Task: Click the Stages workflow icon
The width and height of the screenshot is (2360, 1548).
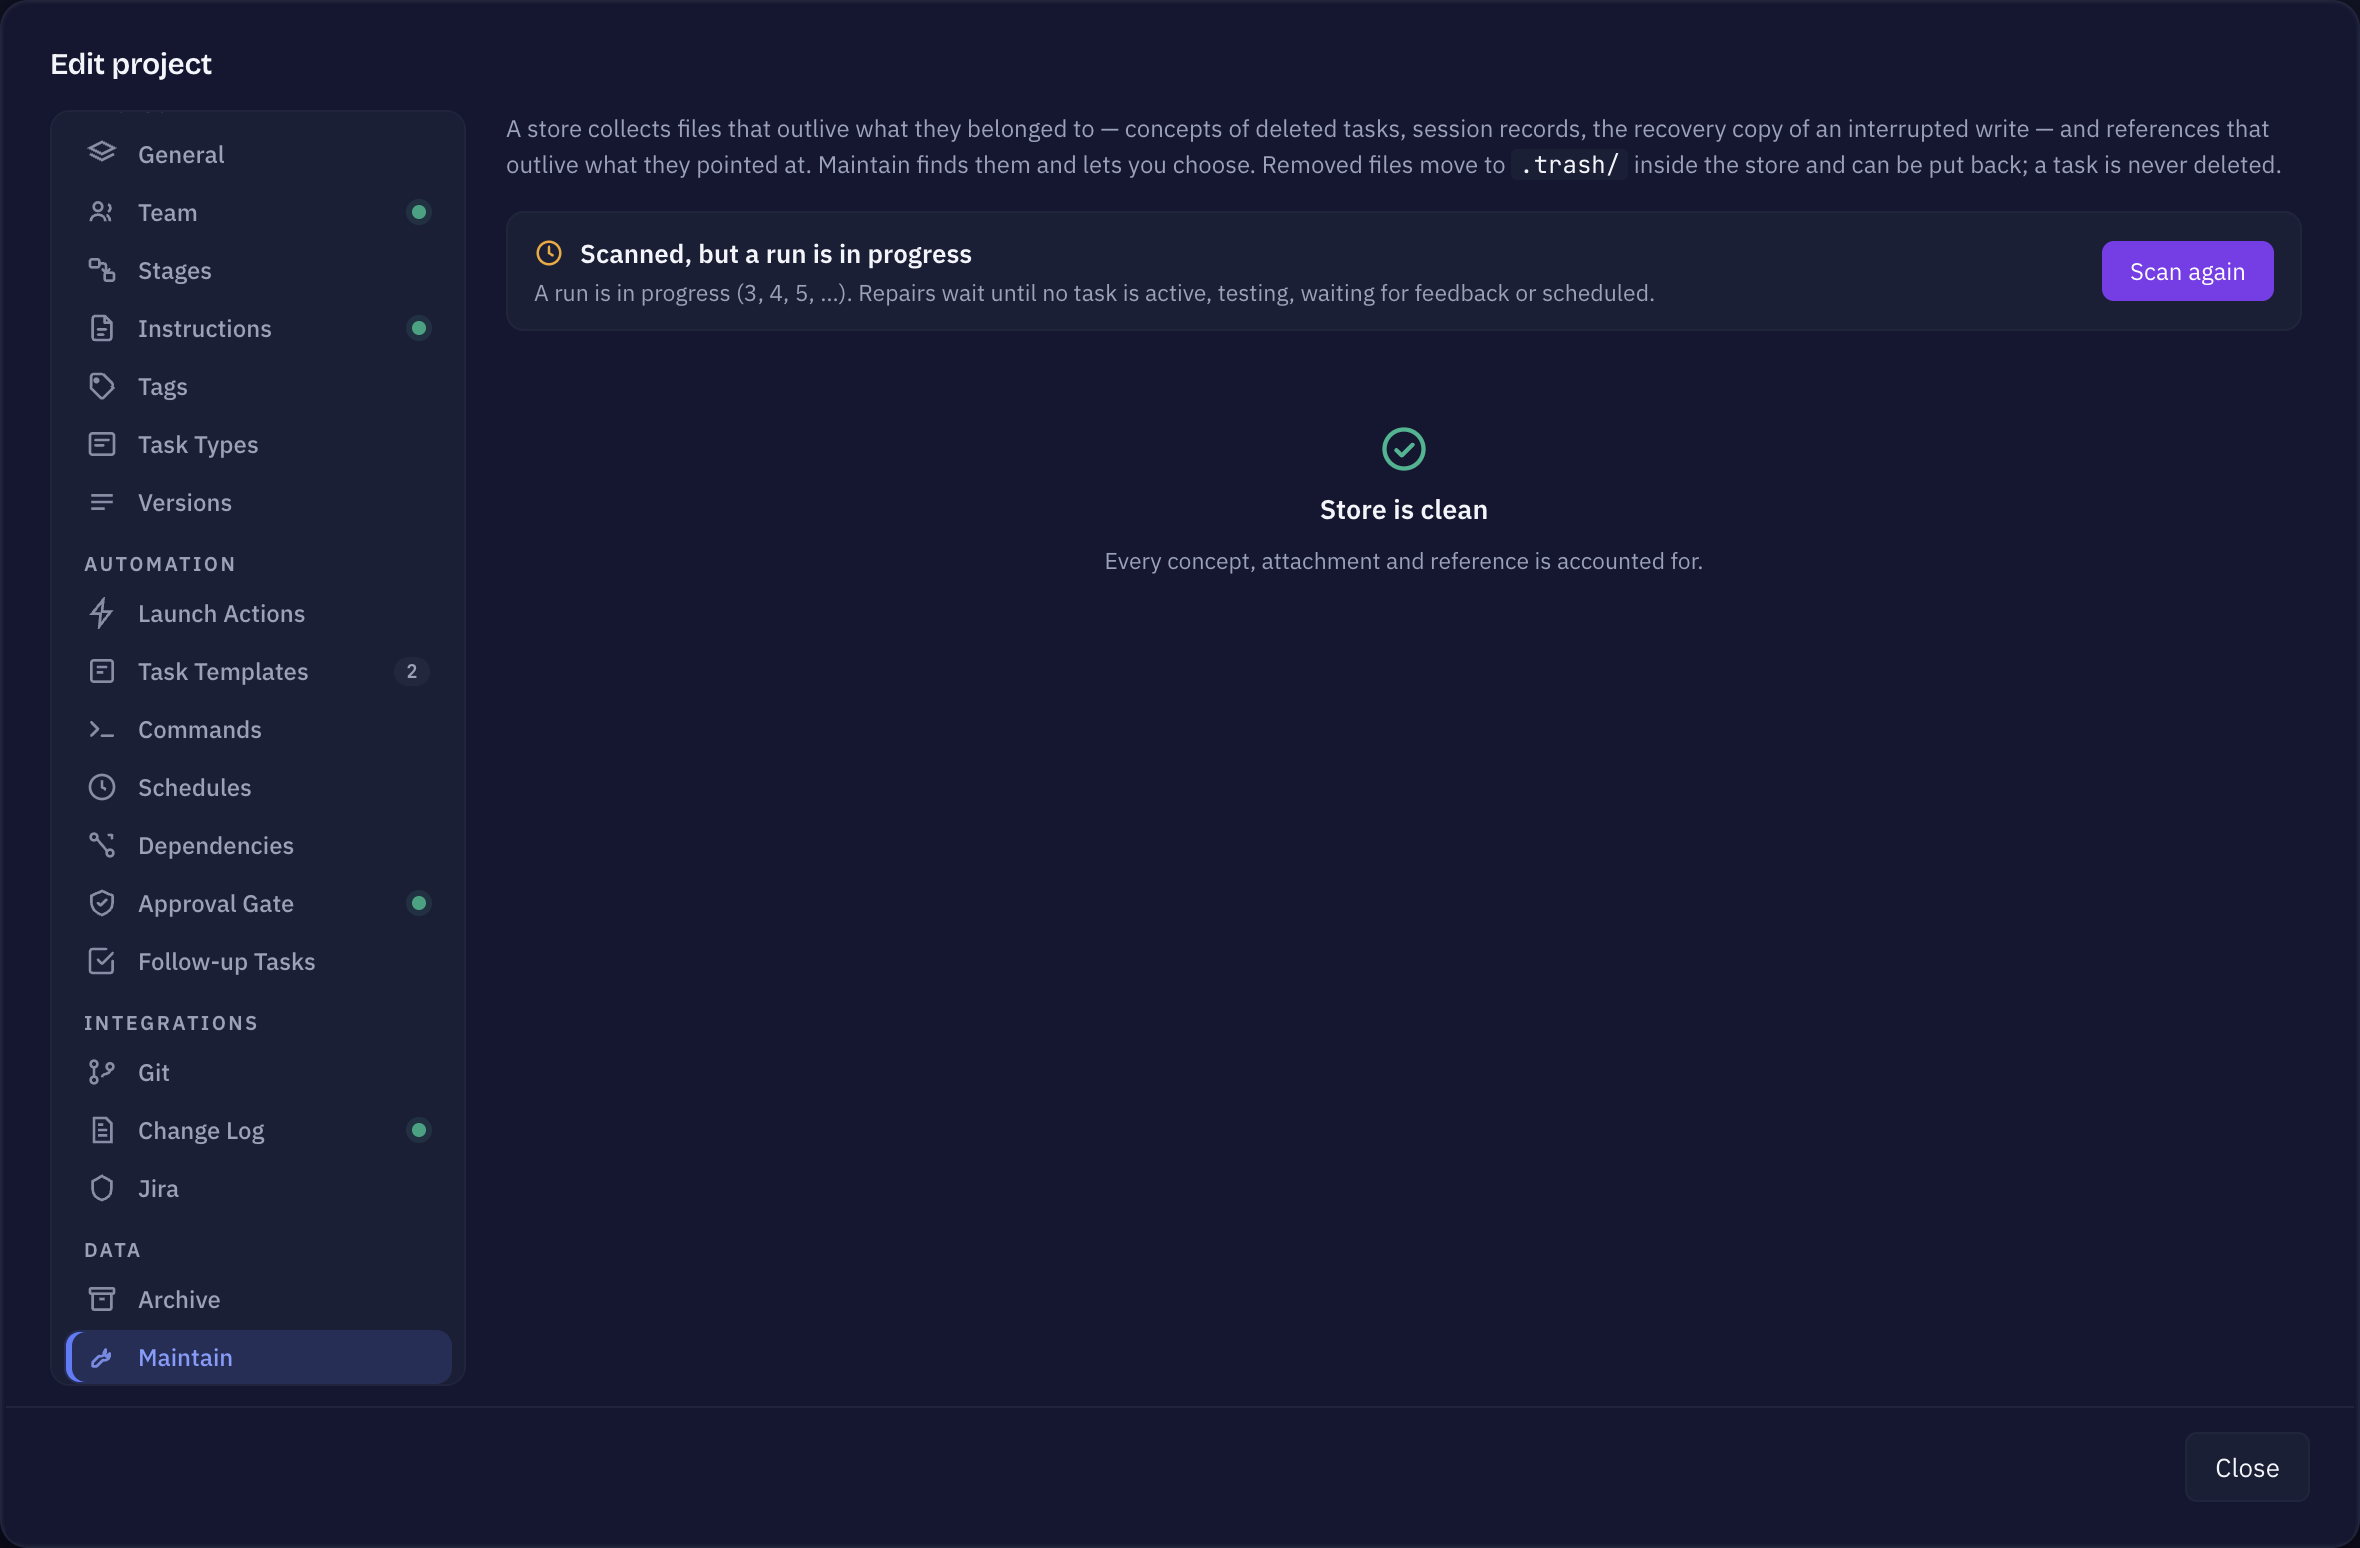Action: pyautogui.click(x=101, y=270)
